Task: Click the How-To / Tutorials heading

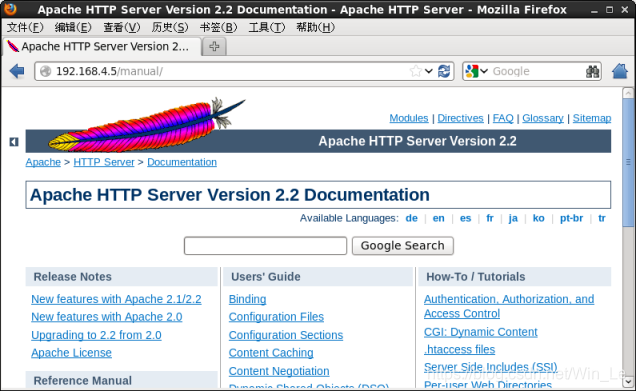Action: click(475, 277)
